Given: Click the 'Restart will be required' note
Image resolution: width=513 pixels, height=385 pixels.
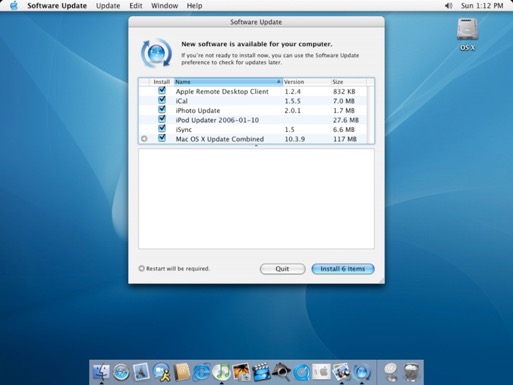Looking at the screenshot, I should 178,269.
